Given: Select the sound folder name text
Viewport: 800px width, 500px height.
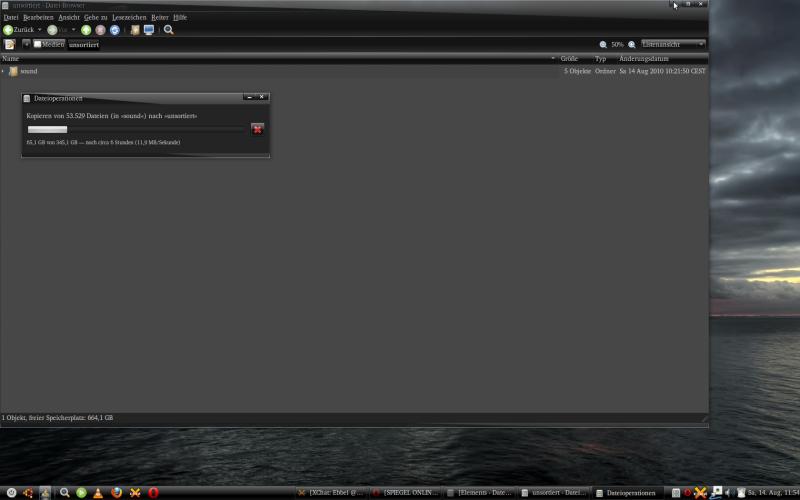Looking at the screenshot, I should (29, 71).
